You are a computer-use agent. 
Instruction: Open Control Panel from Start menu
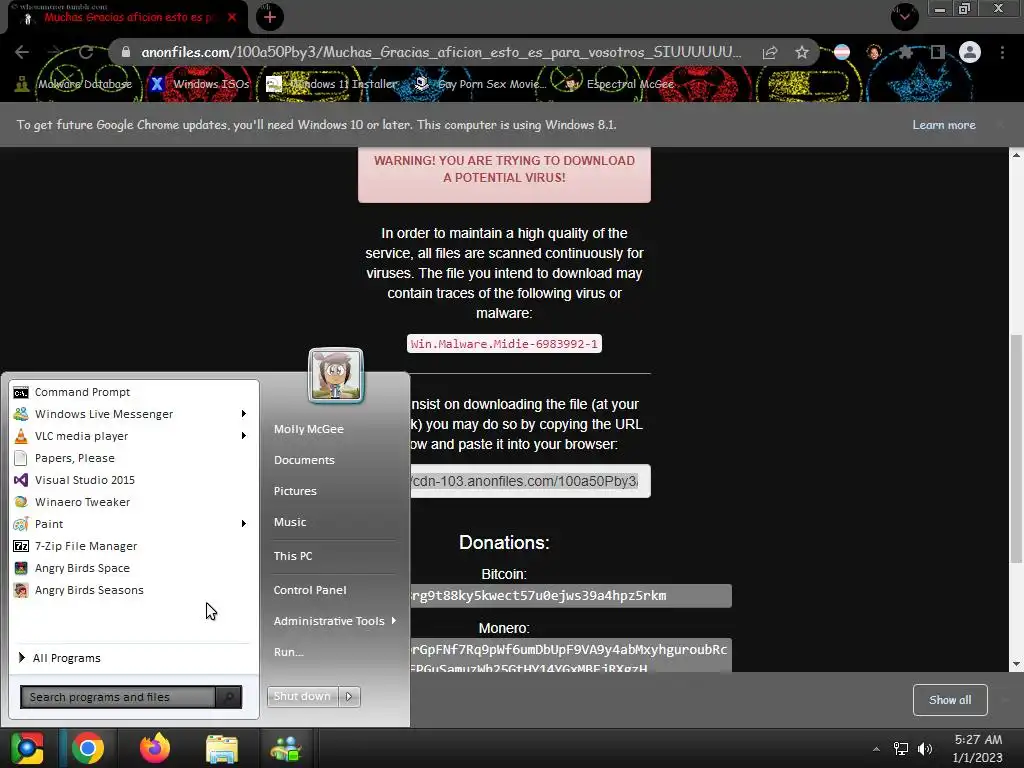pos(310,590)
